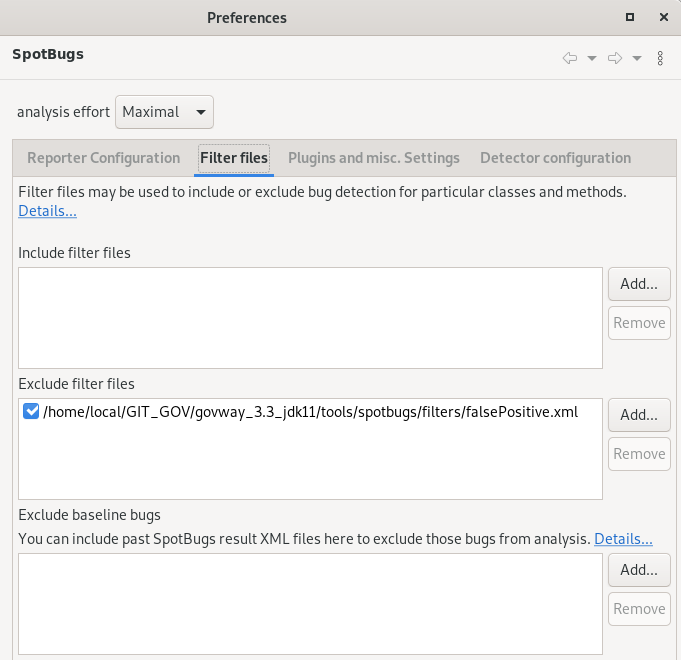Select the Filter files tab
The width and height of the screenshot is (681, 660).
point(234,158)
